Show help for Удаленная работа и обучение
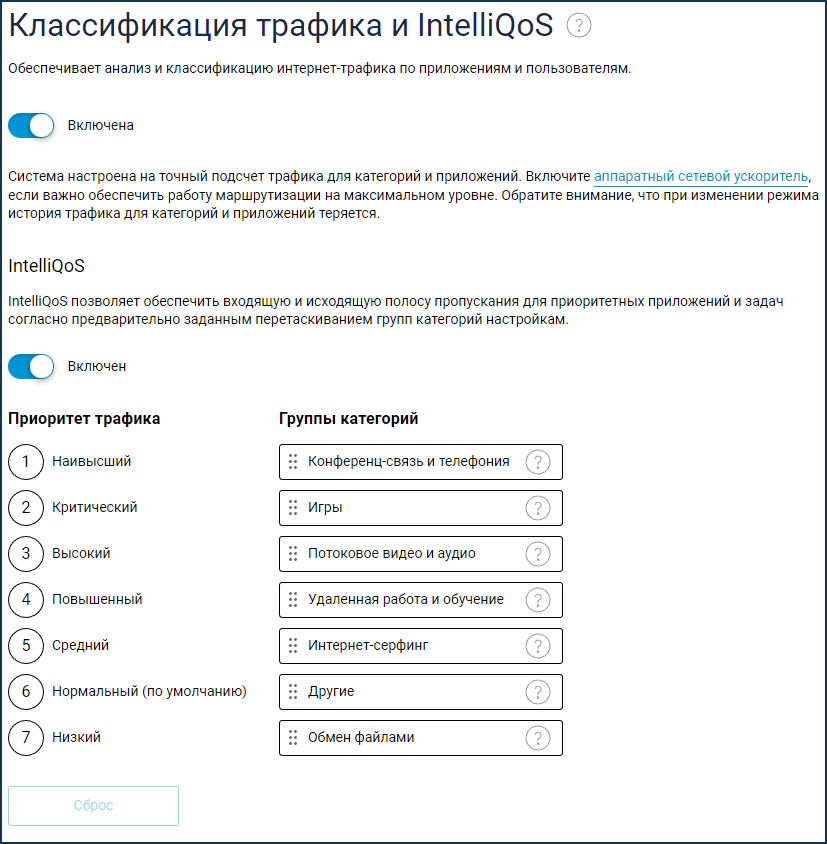The width and height of the screenshot is (827, 844). [x=538, y=600]
